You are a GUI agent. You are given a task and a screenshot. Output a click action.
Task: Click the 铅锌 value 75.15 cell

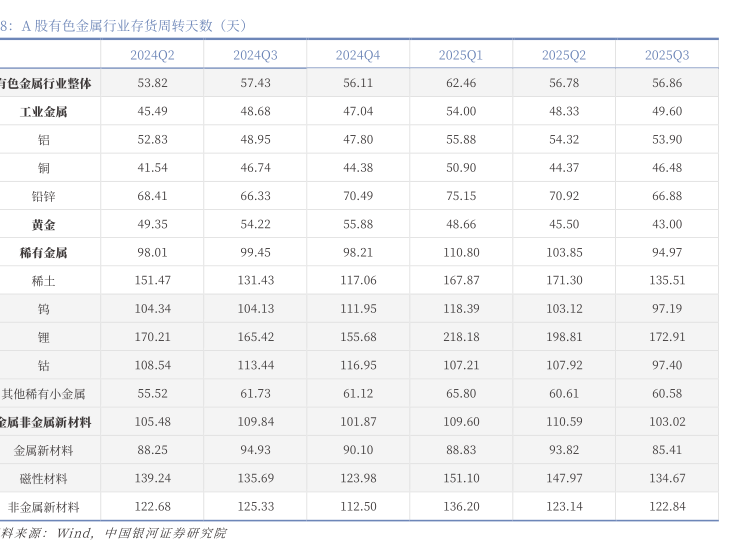460,196
